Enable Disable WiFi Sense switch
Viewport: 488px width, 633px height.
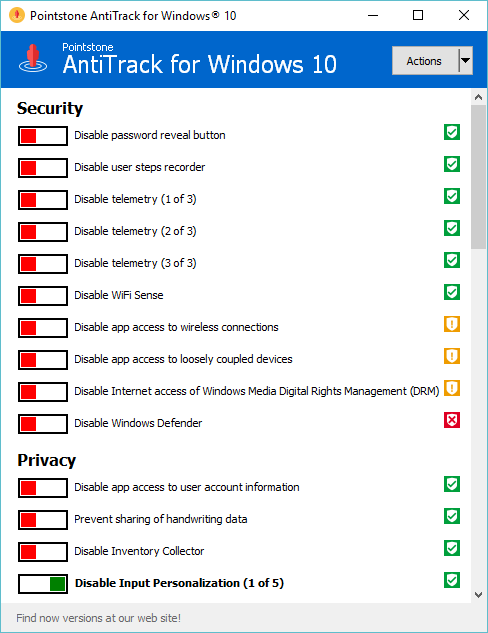43,296
